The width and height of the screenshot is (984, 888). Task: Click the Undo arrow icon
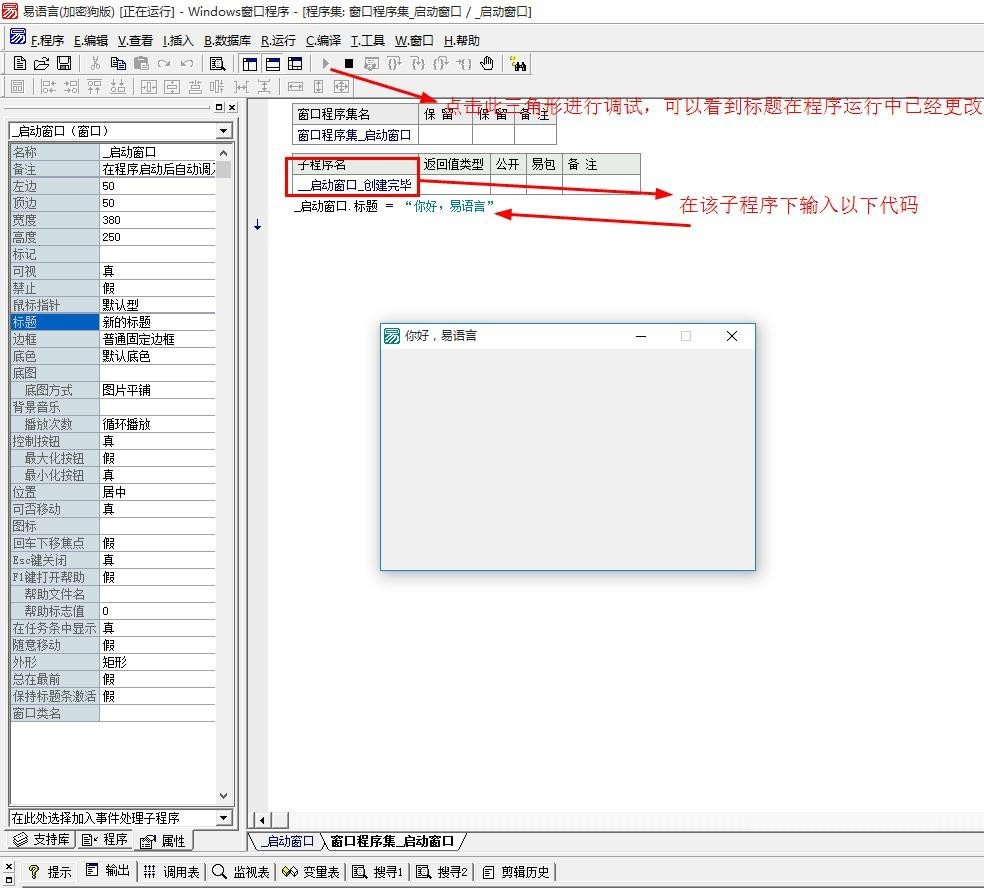tap(186, 63)
